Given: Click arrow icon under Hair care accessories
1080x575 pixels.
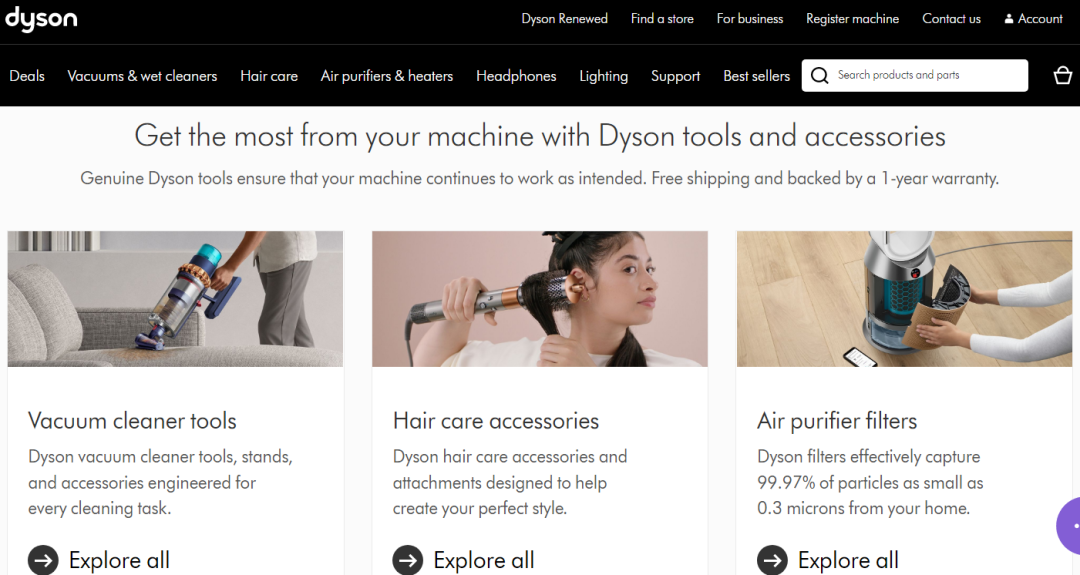Looking at the screenshot, I should [x=408, y=560].
